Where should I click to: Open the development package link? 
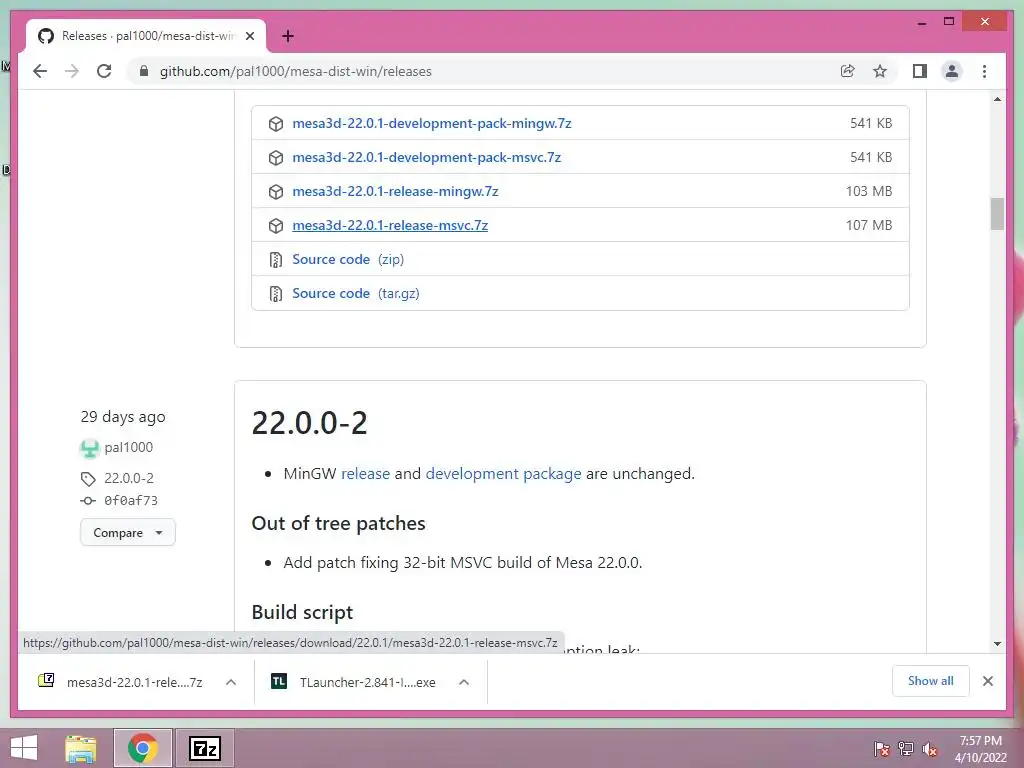(503, 473)
